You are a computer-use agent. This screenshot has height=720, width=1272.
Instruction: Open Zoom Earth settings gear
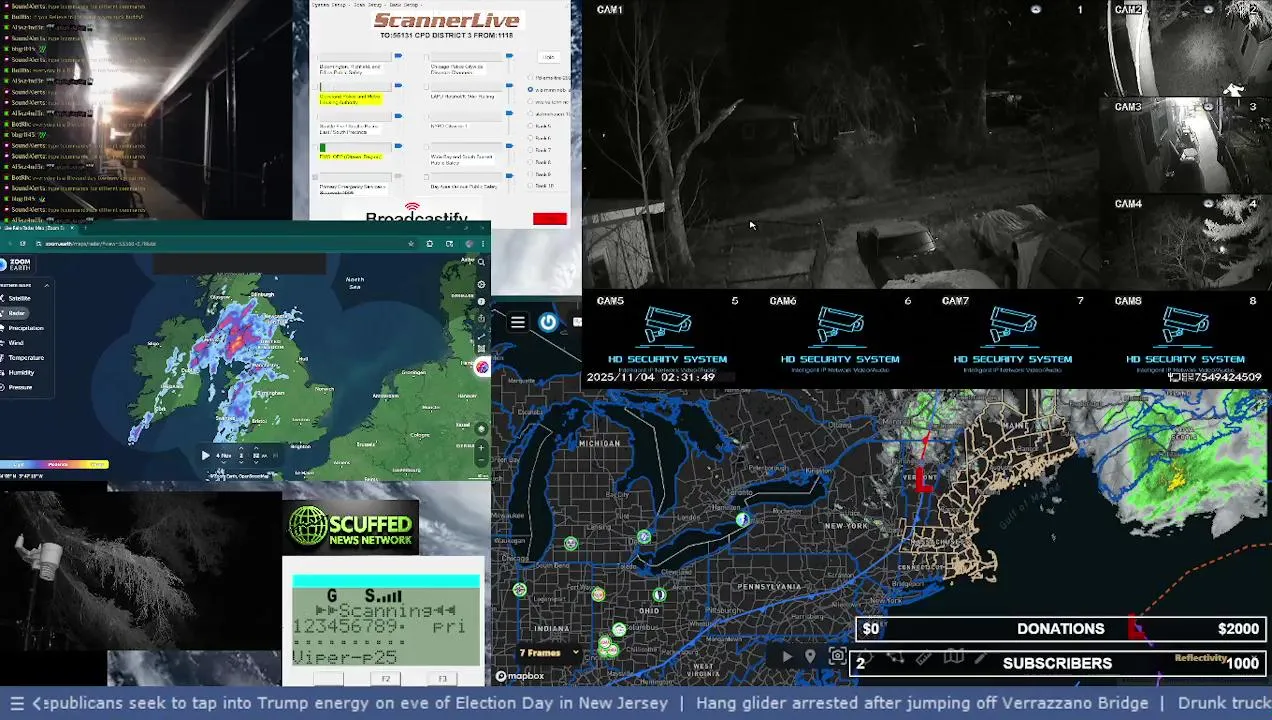tap(481, 284)
